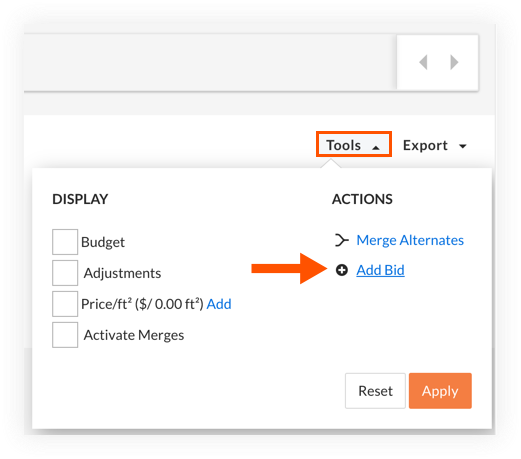Collapse the Tools dropdown menu

tap(354, 144)
